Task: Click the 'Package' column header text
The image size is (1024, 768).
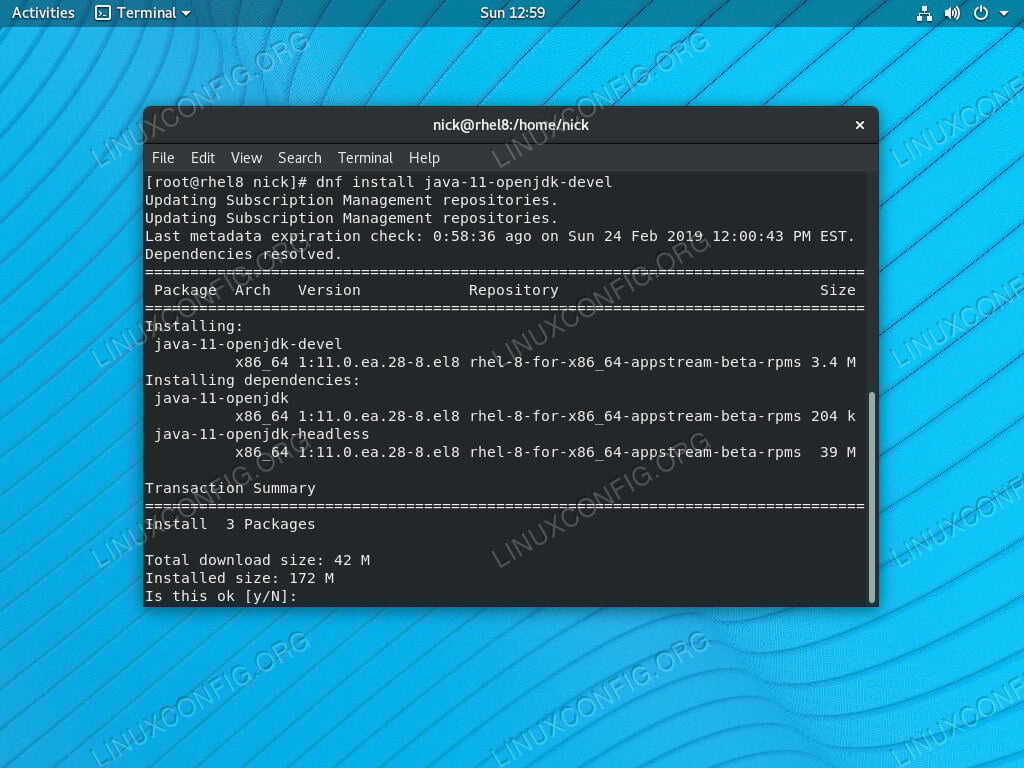Action: (x=185, y=290)
